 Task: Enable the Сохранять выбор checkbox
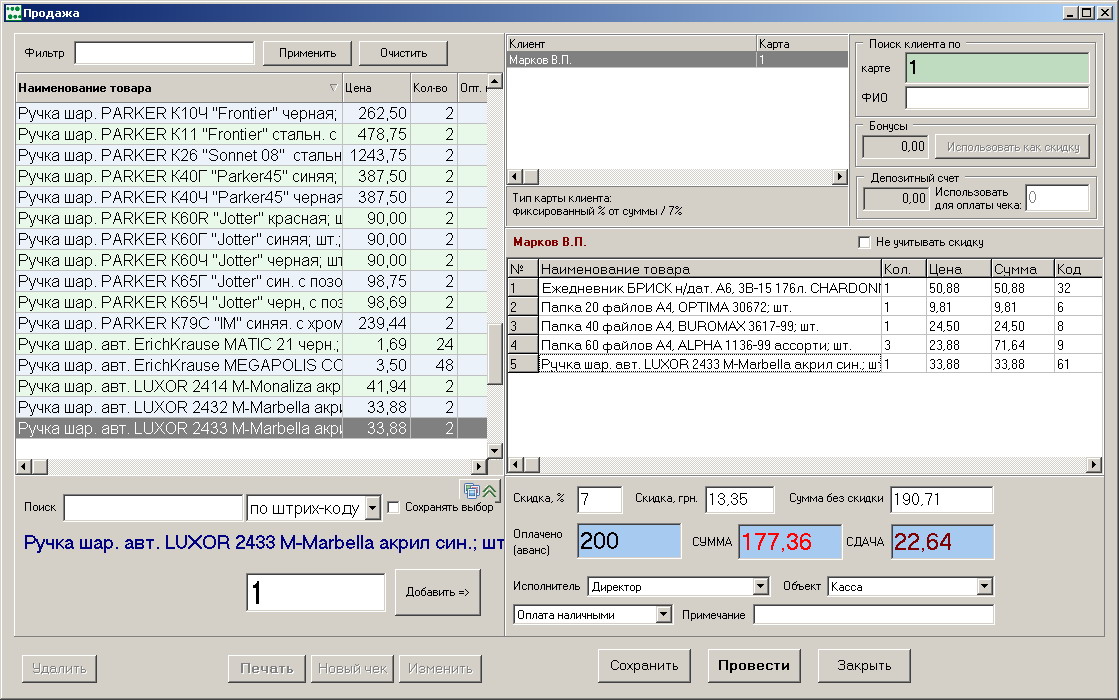coord(393,507)
